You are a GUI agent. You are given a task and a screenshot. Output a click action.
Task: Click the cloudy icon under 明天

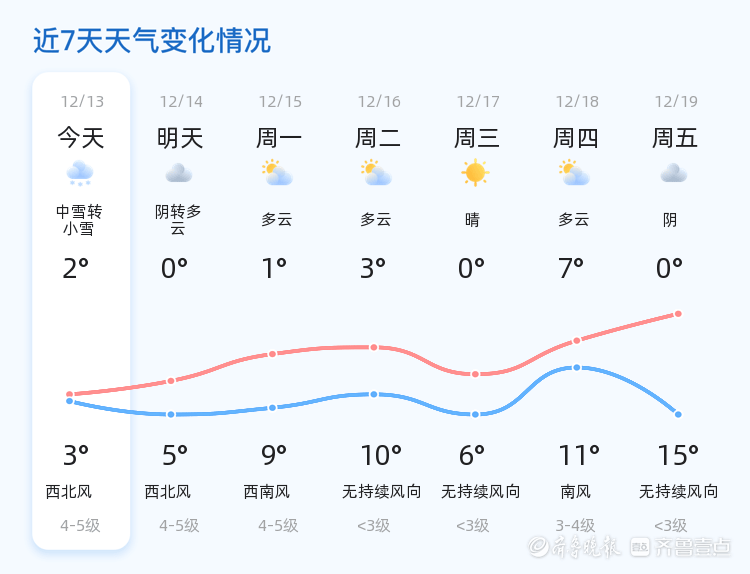(x=179, y=173)
